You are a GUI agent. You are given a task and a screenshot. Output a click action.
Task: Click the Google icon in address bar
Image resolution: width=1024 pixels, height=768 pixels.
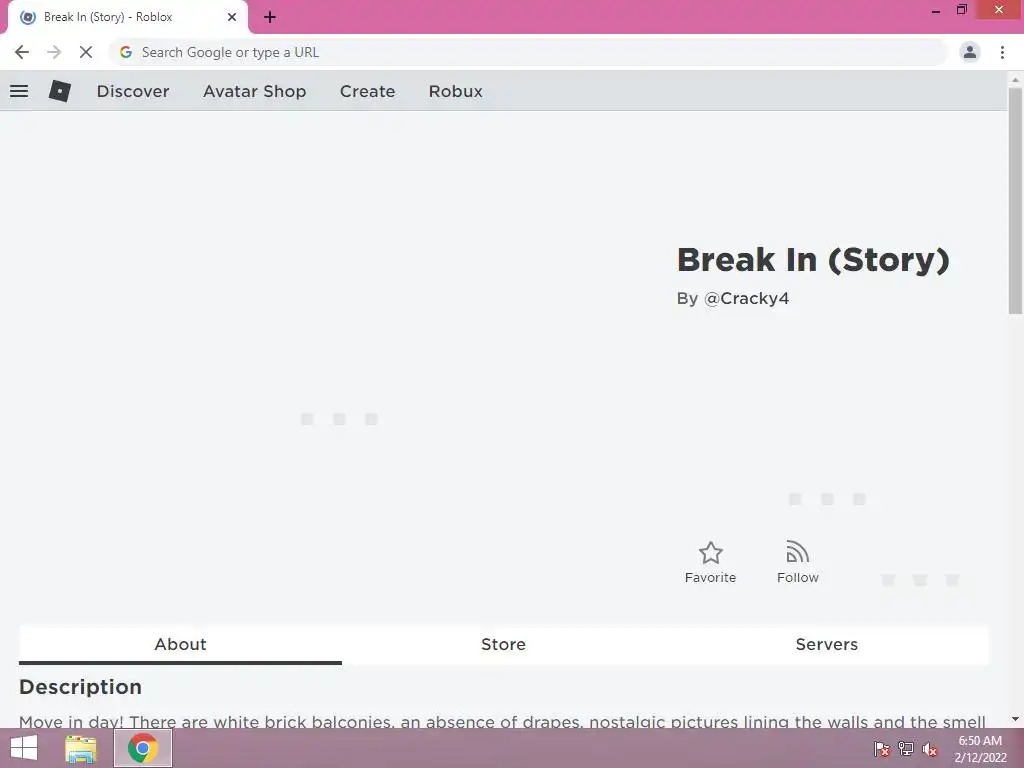pyautogui.click(x=126, y=52)
